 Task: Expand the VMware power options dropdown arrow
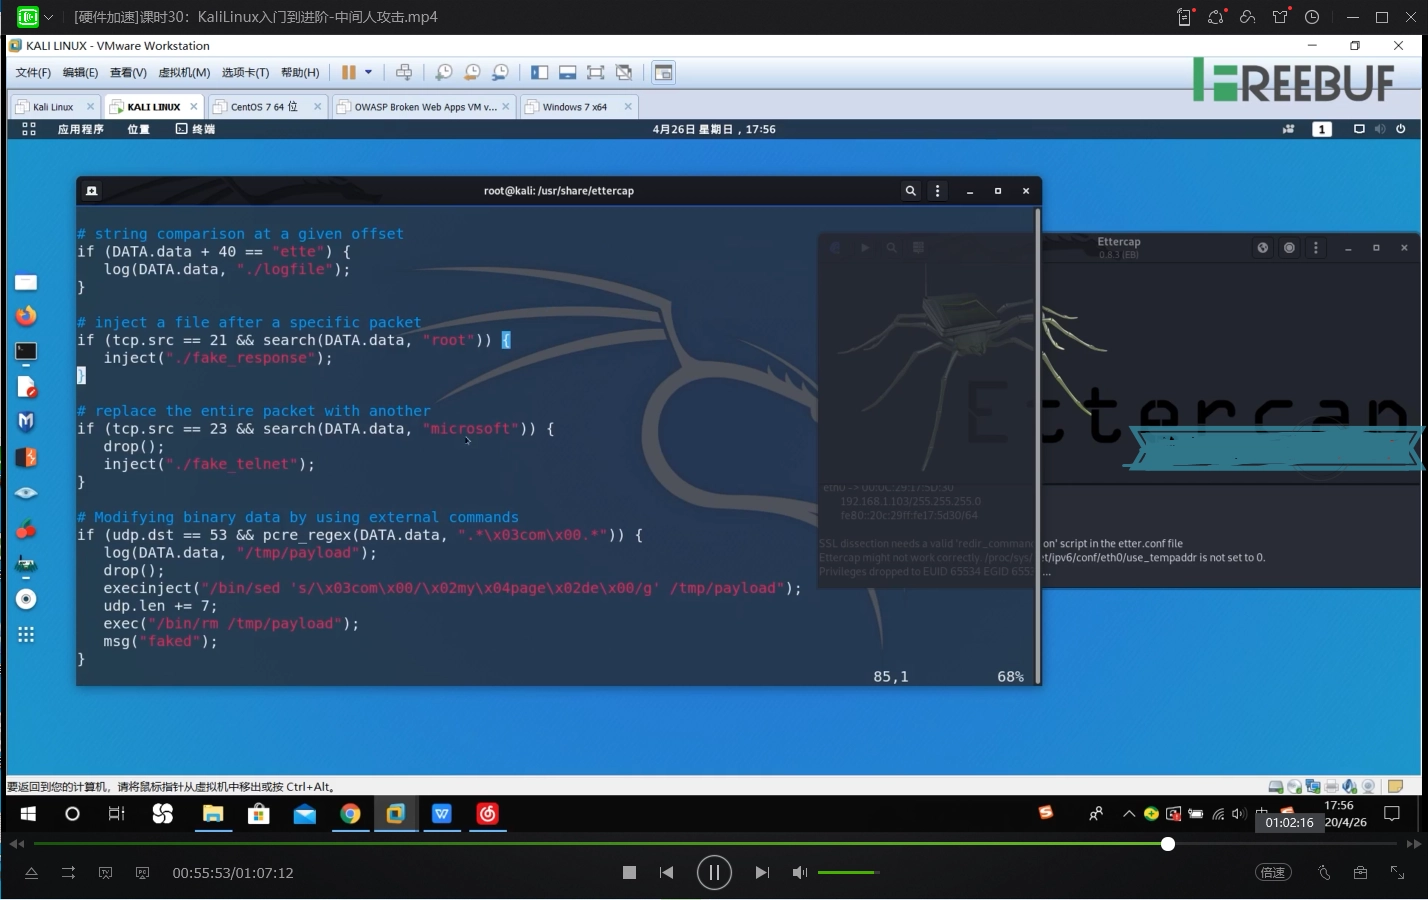pos(369,72)
